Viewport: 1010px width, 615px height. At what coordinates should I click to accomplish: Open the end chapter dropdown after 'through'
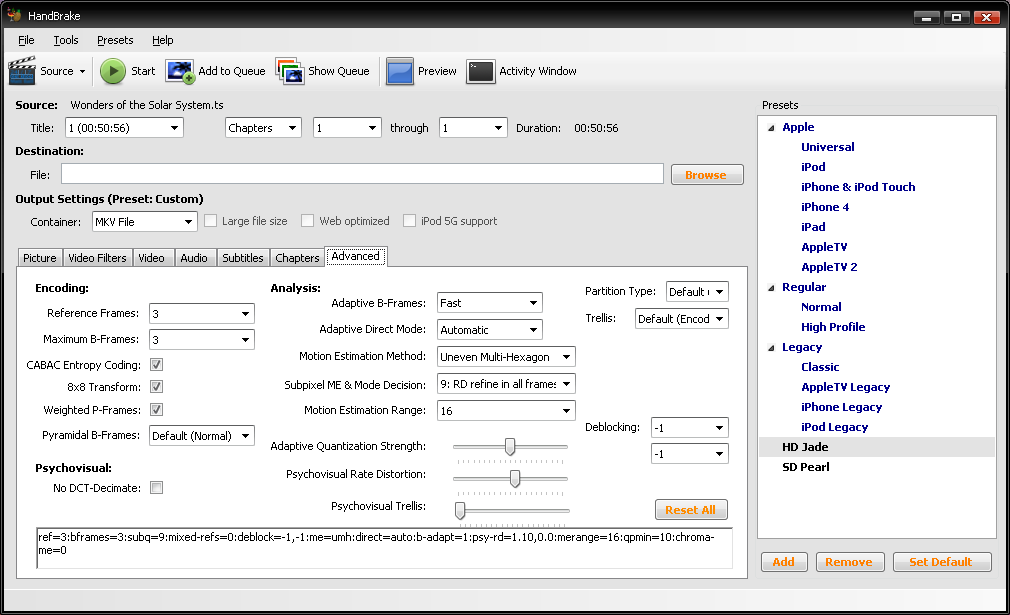click(x=473, y=128)
